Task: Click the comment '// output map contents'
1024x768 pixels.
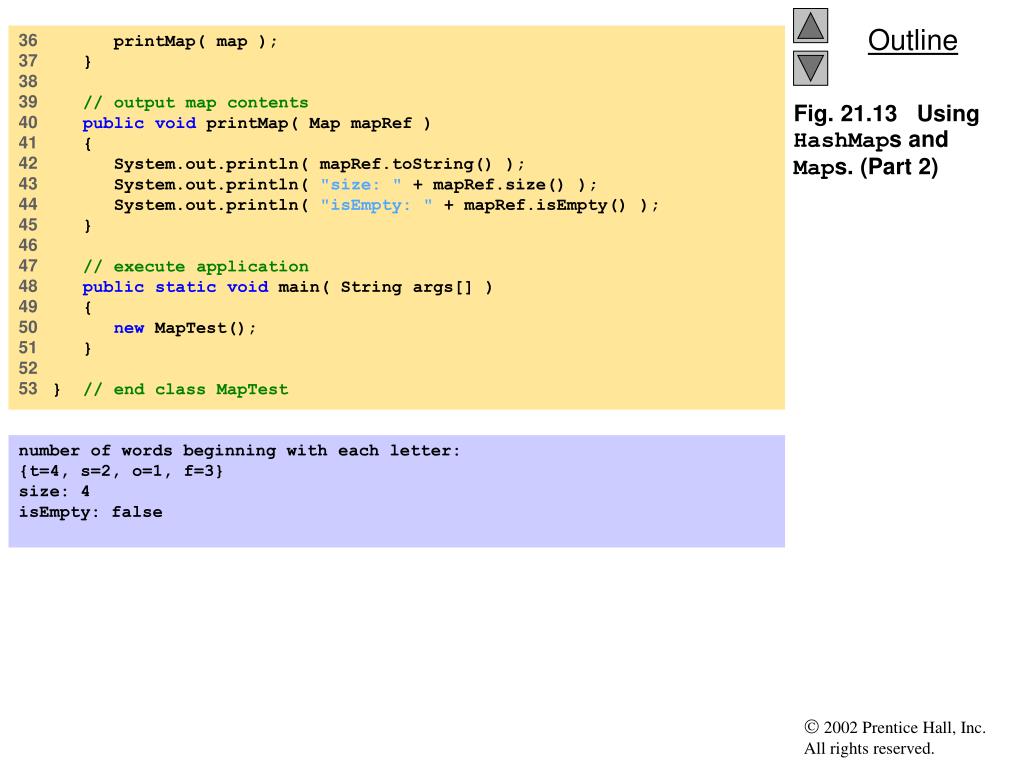Action: click(x=195, y=103)
